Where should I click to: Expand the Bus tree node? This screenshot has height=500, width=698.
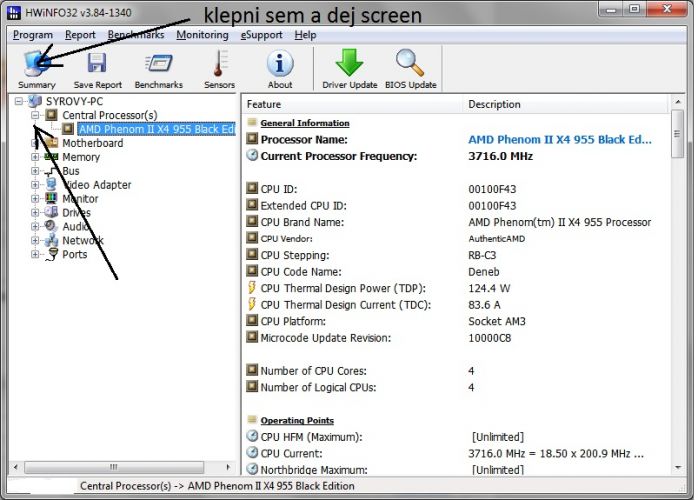[x=35, y=171]
